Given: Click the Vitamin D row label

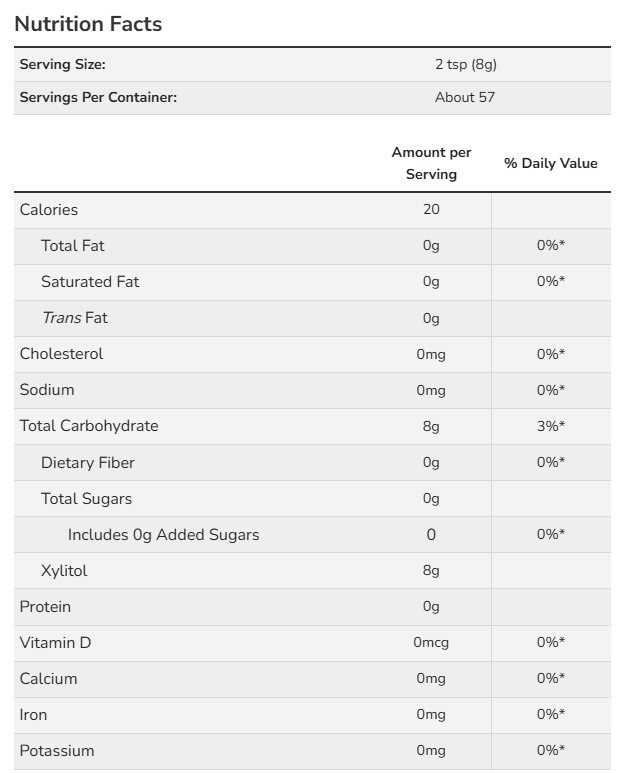Looking at the screenshot, I should point(55,643).
